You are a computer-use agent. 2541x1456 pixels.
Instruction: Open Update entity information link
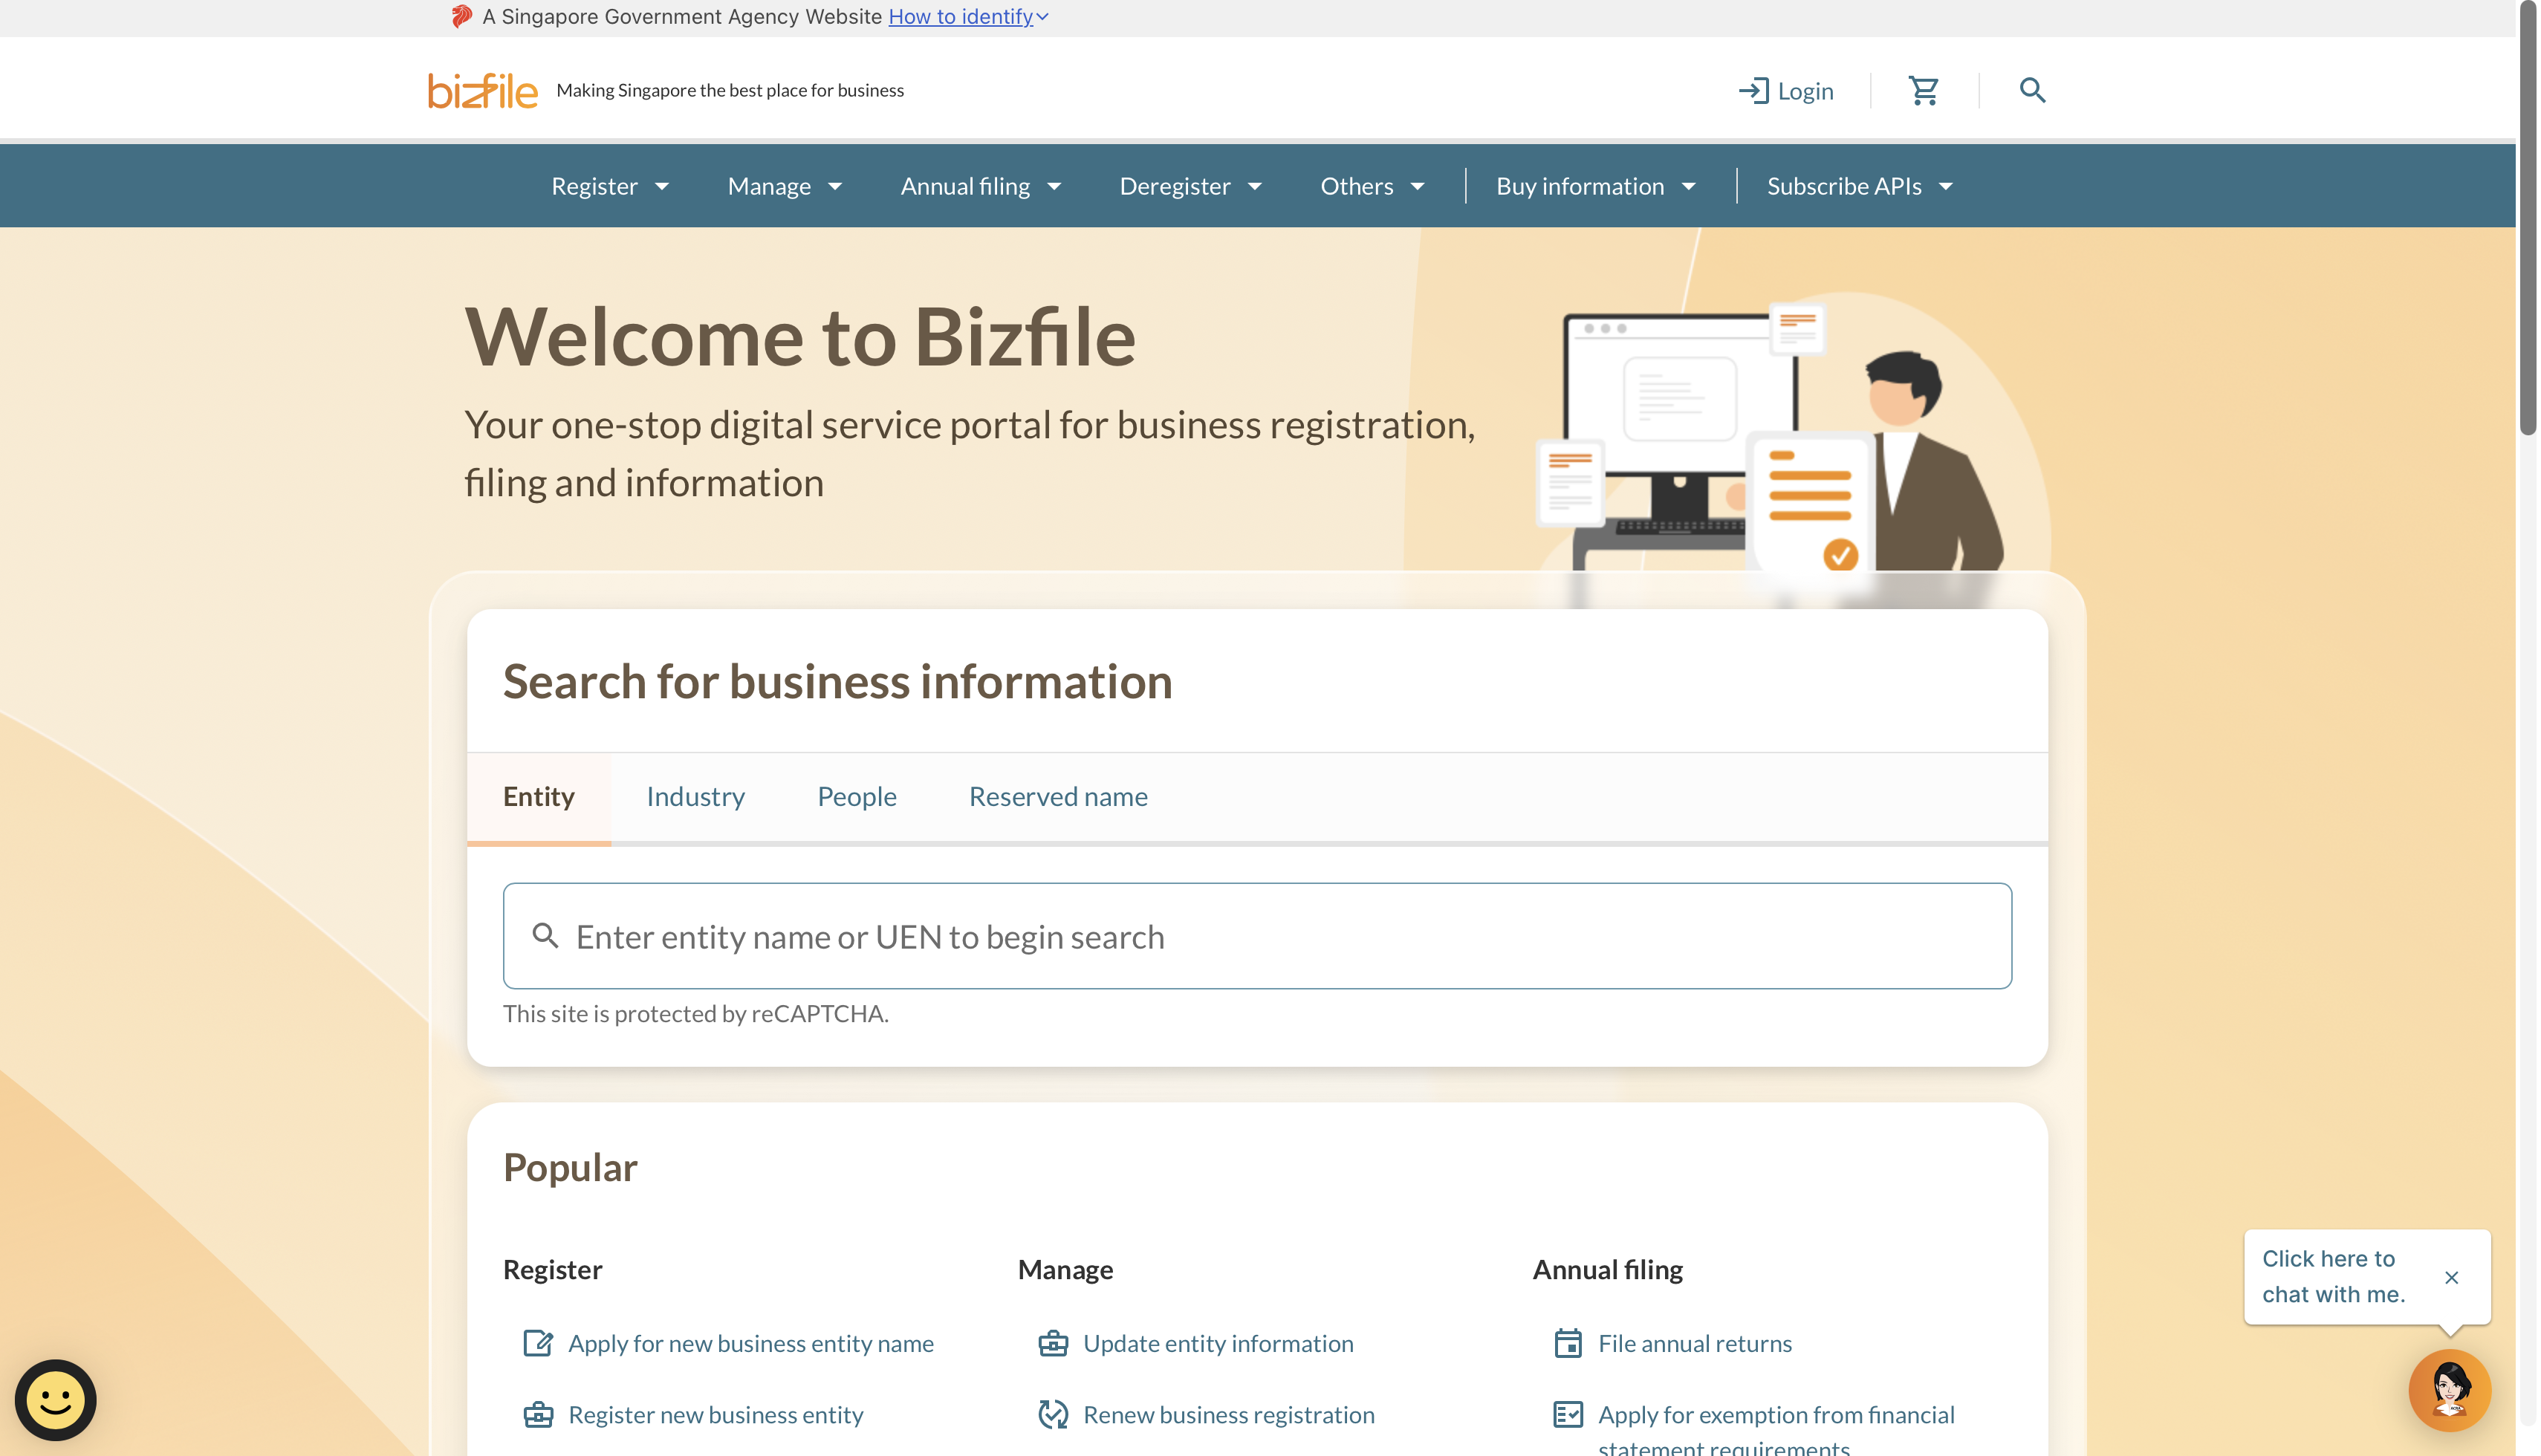coord(1218,1343)
